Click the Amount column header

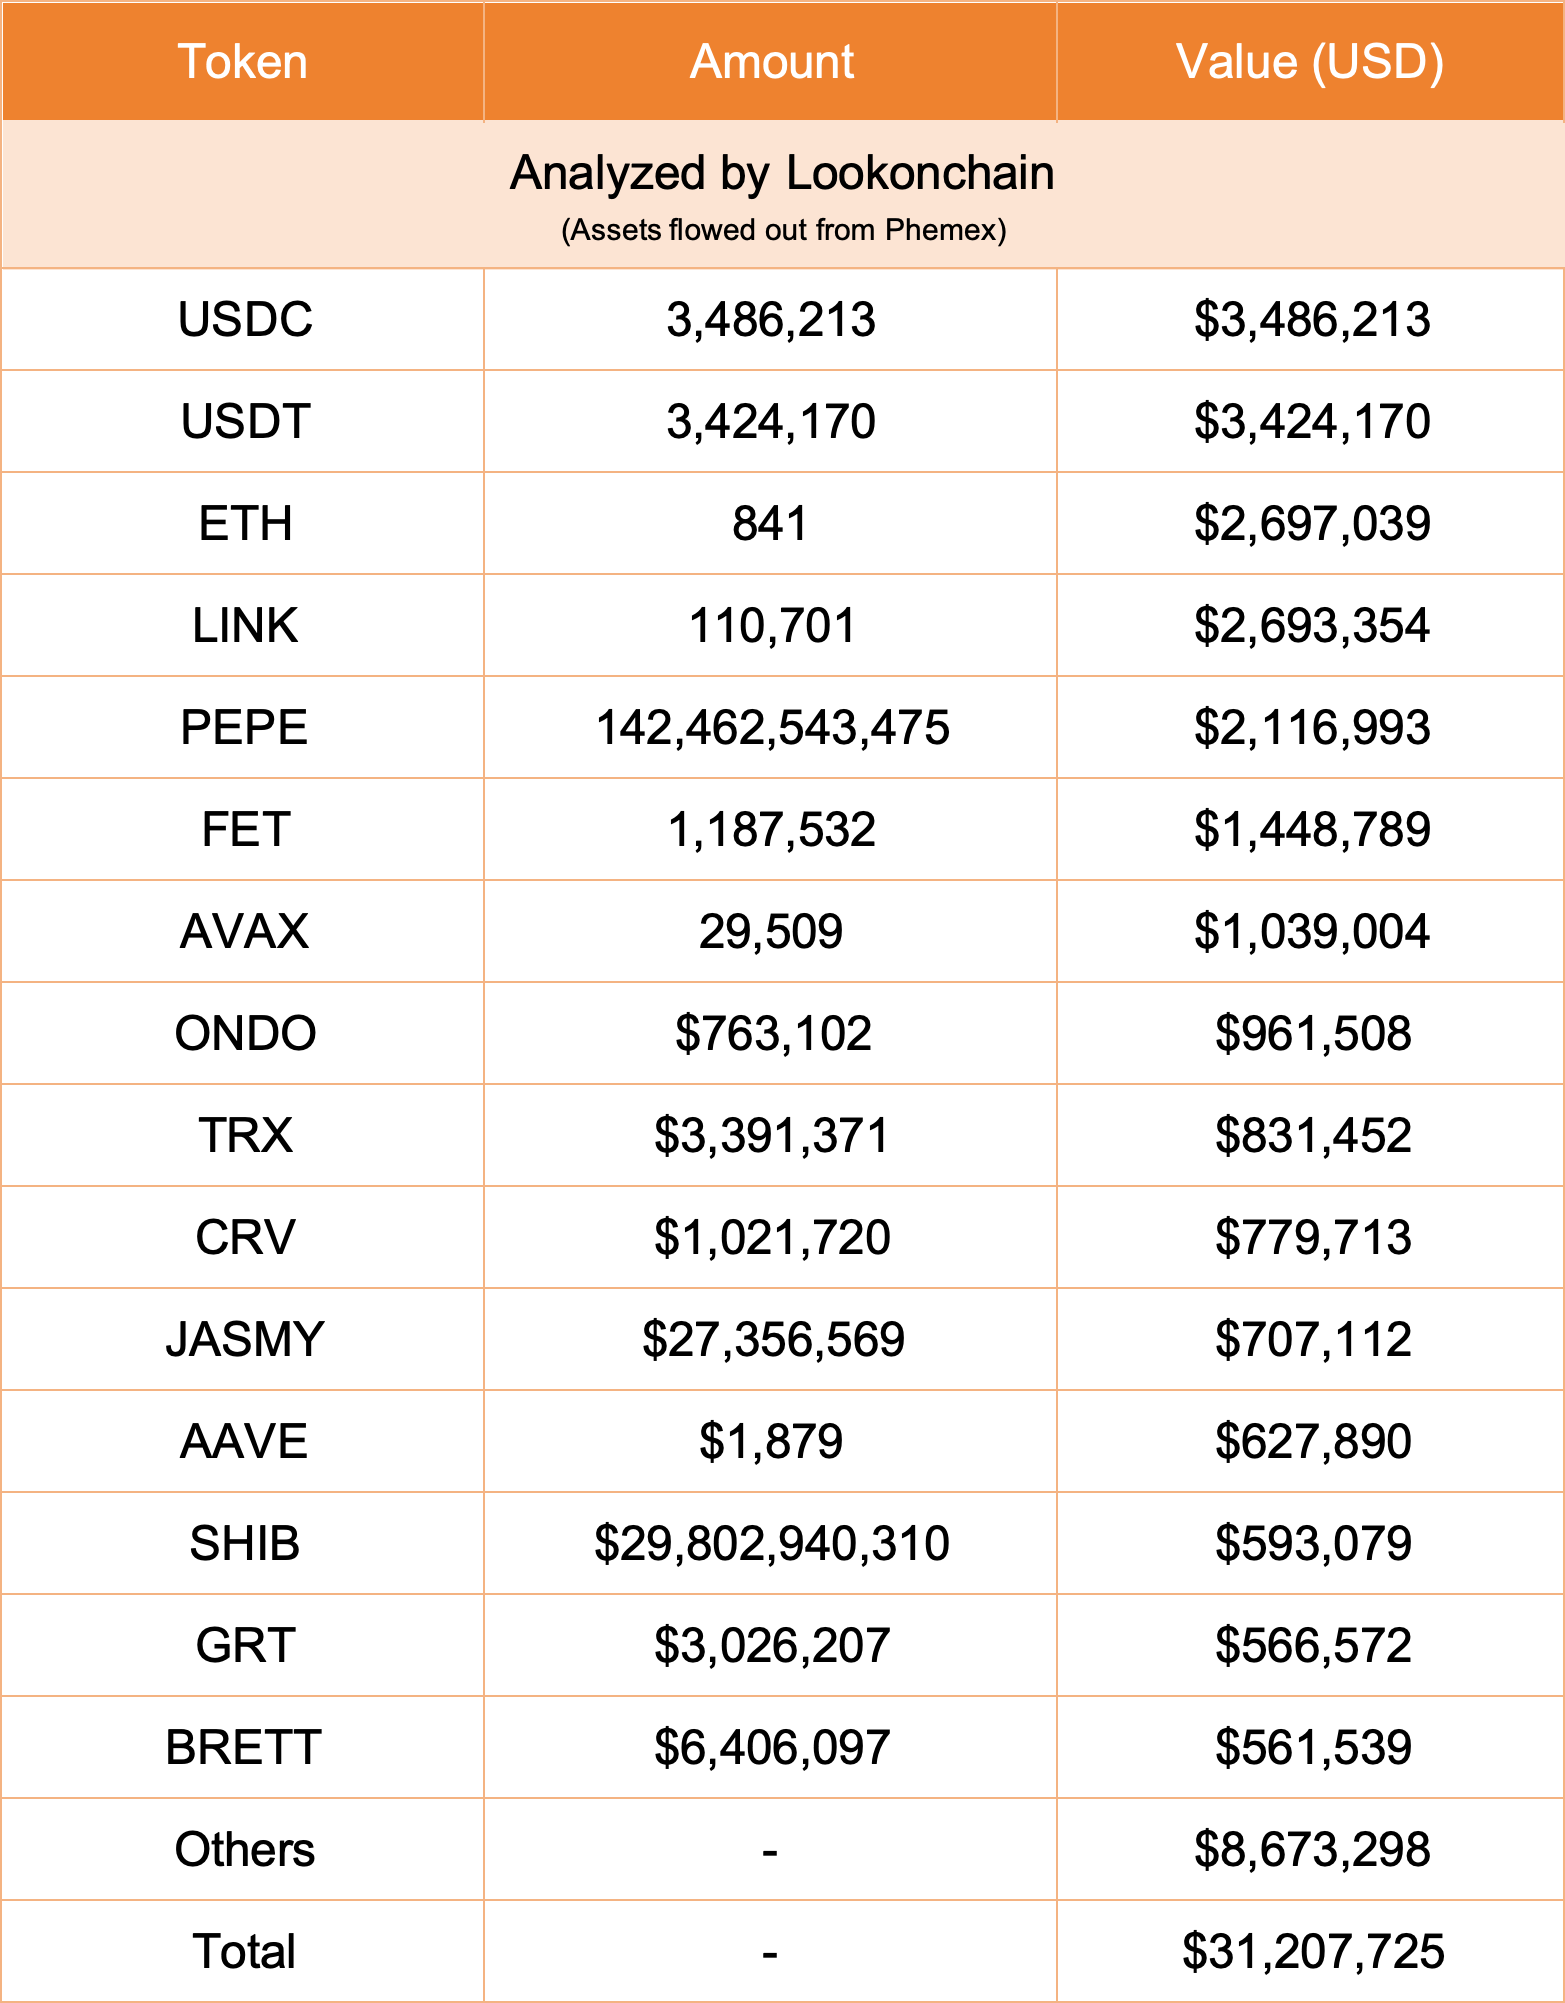(x=771, y=62)
